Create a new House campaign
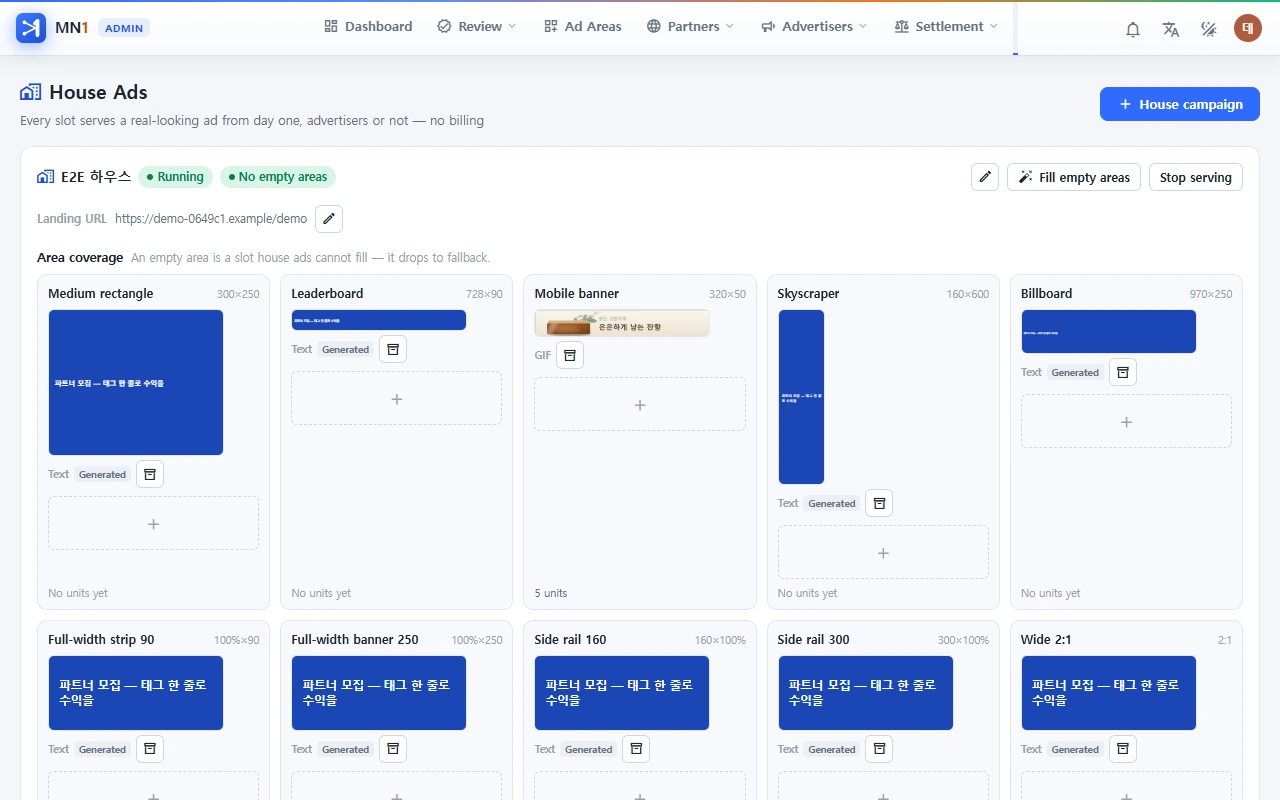 click(1180, 104)
